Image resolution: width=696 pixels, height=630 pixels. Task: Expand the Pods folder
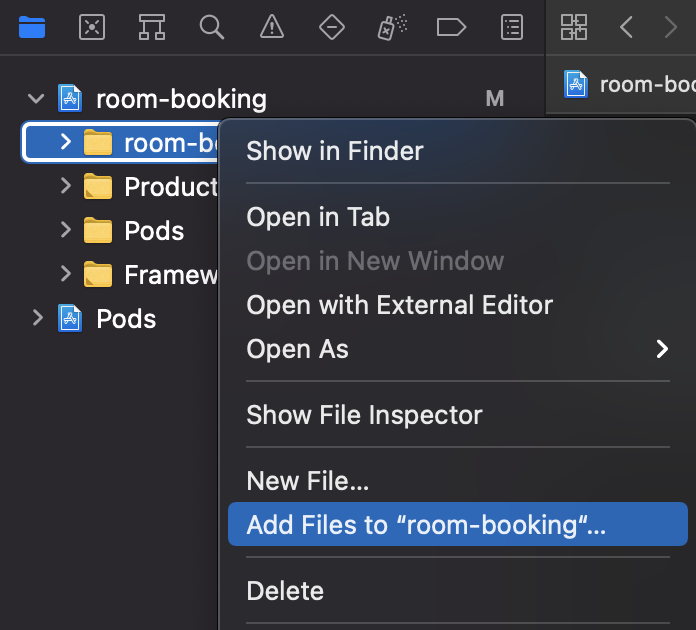(x=66, y=230)
